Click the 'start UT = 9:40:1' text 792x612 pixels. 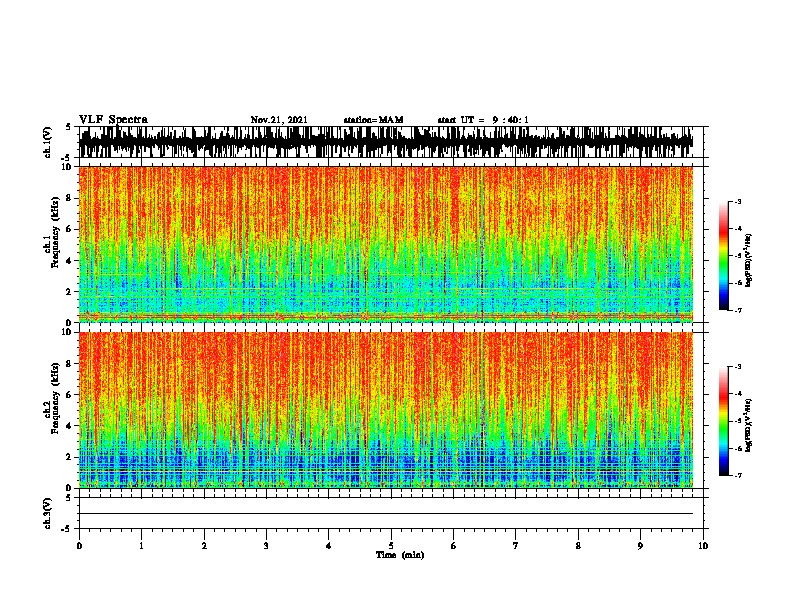point(483,120)
